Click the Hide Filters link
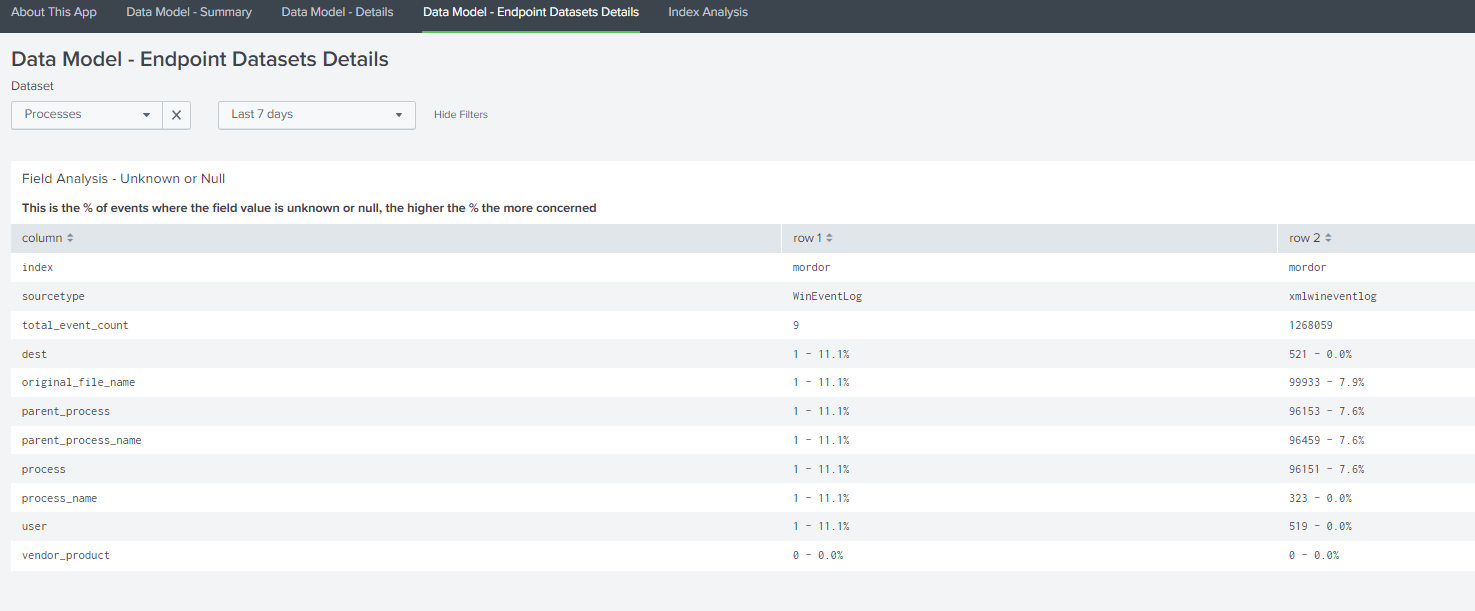1475x611 pixels. 461,115
